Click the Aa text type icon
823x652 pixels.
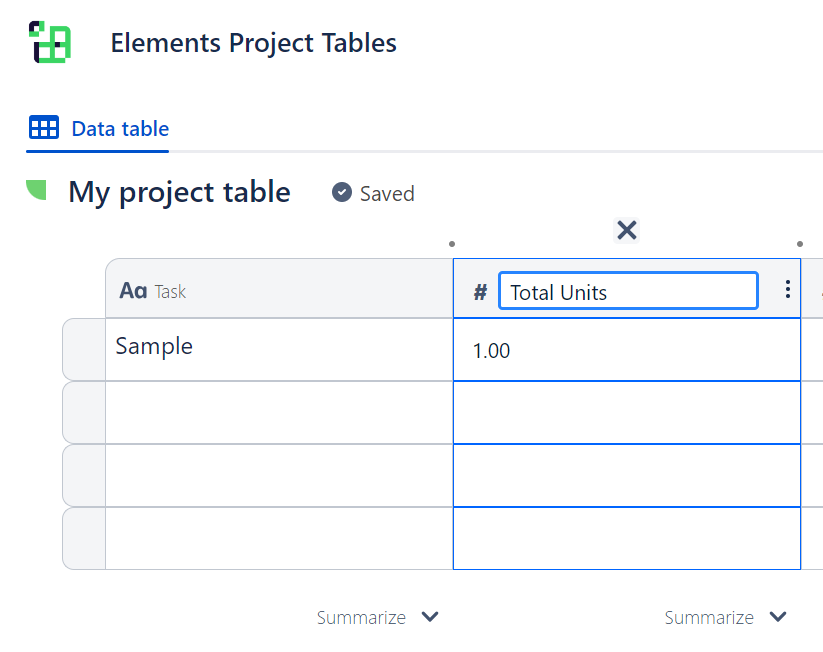[x=133, y=291]
